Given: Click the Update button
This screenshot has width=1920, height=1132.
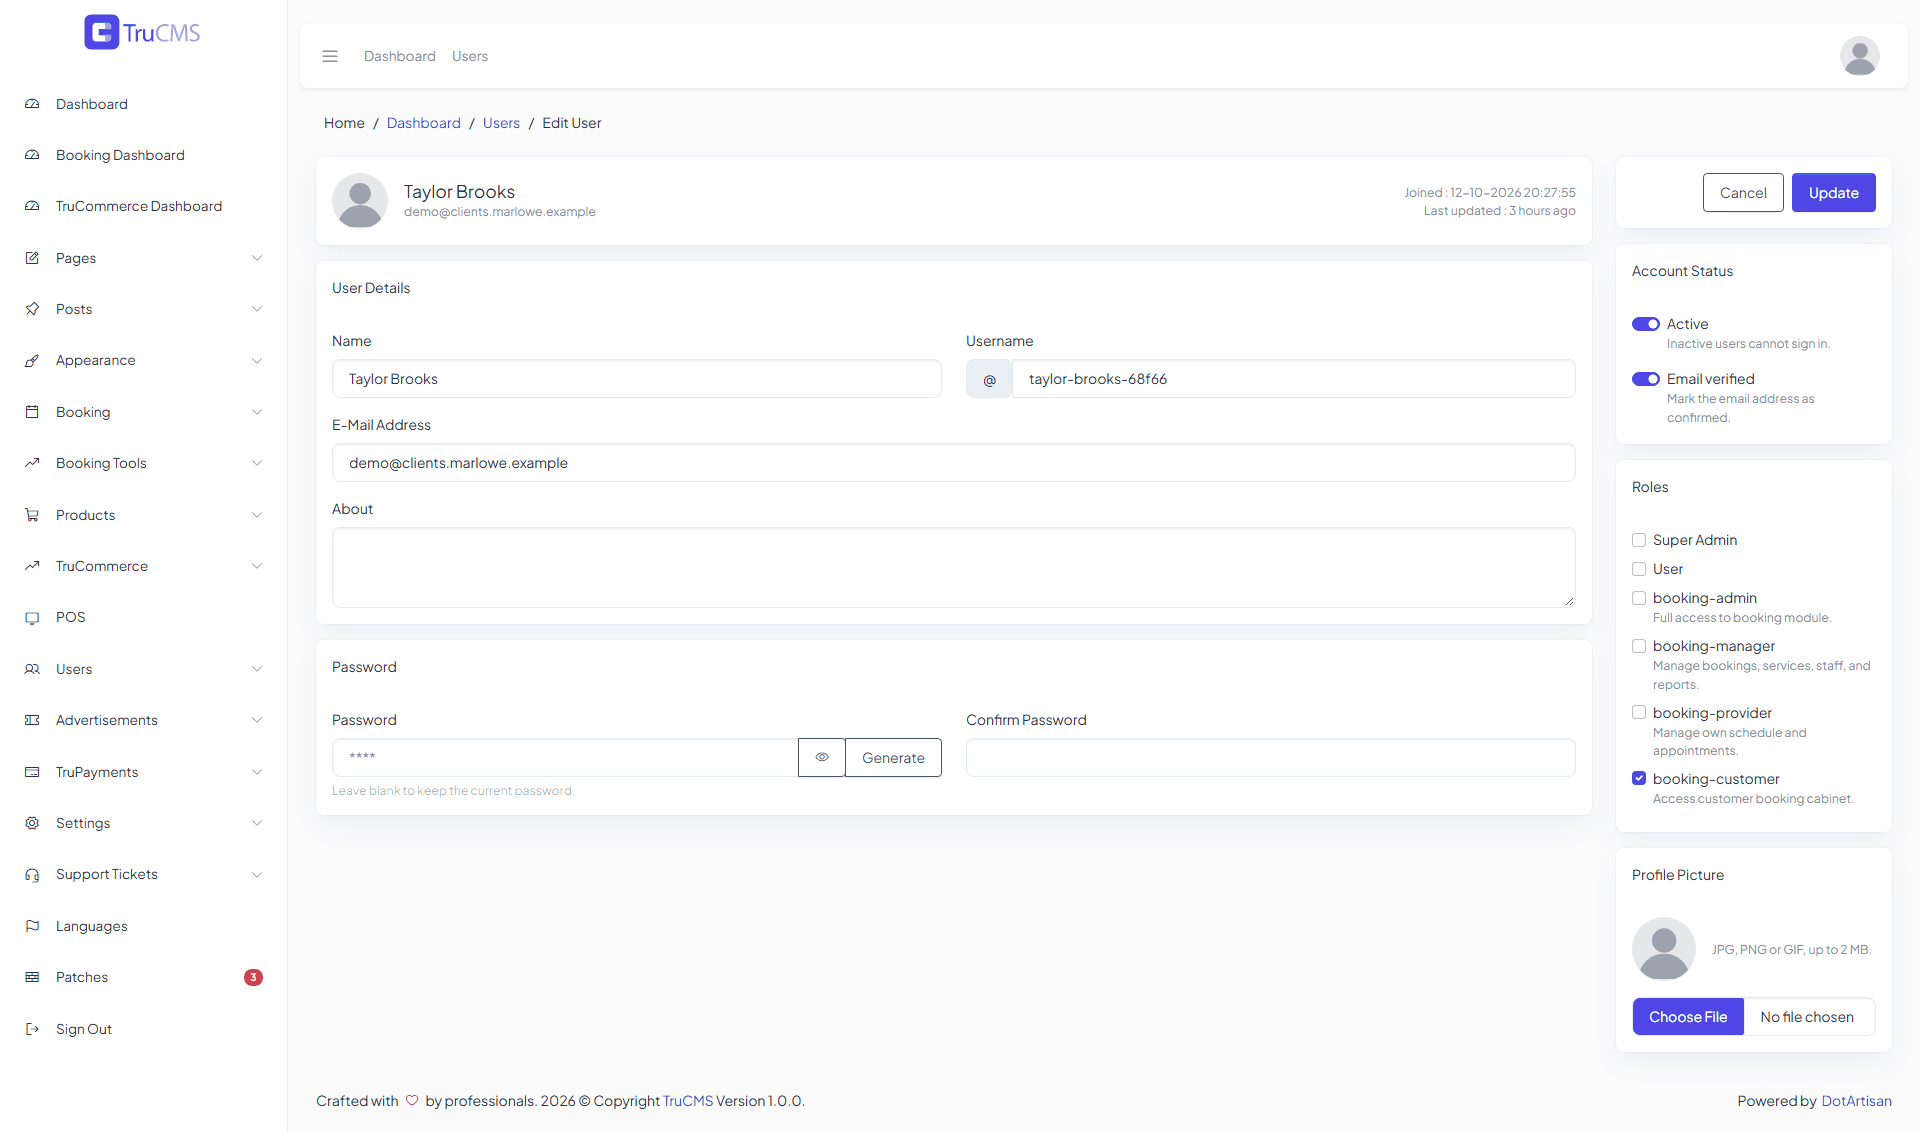Looking at the screenshot, I should coord(1833,193).
